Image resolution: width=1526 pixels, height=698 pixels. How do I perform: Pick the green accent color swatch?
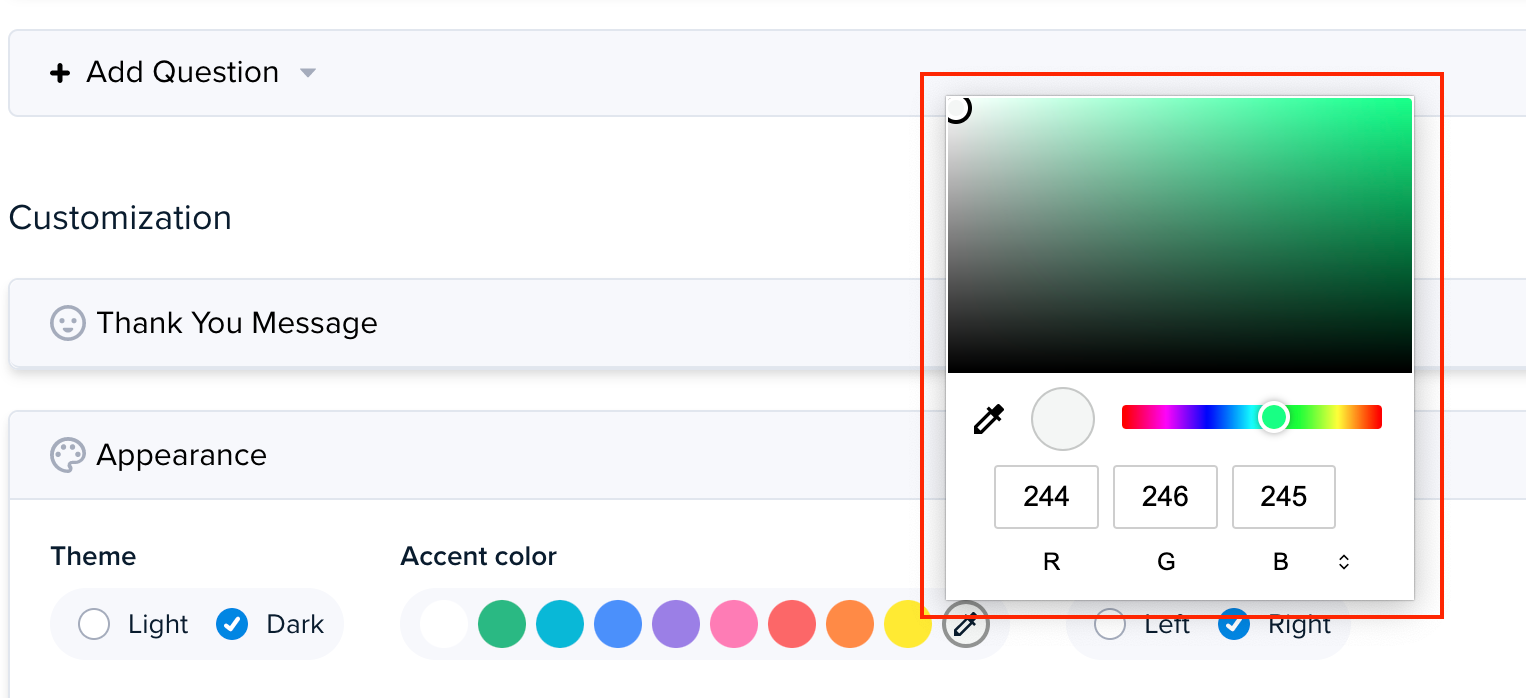(x=502, y=625)
